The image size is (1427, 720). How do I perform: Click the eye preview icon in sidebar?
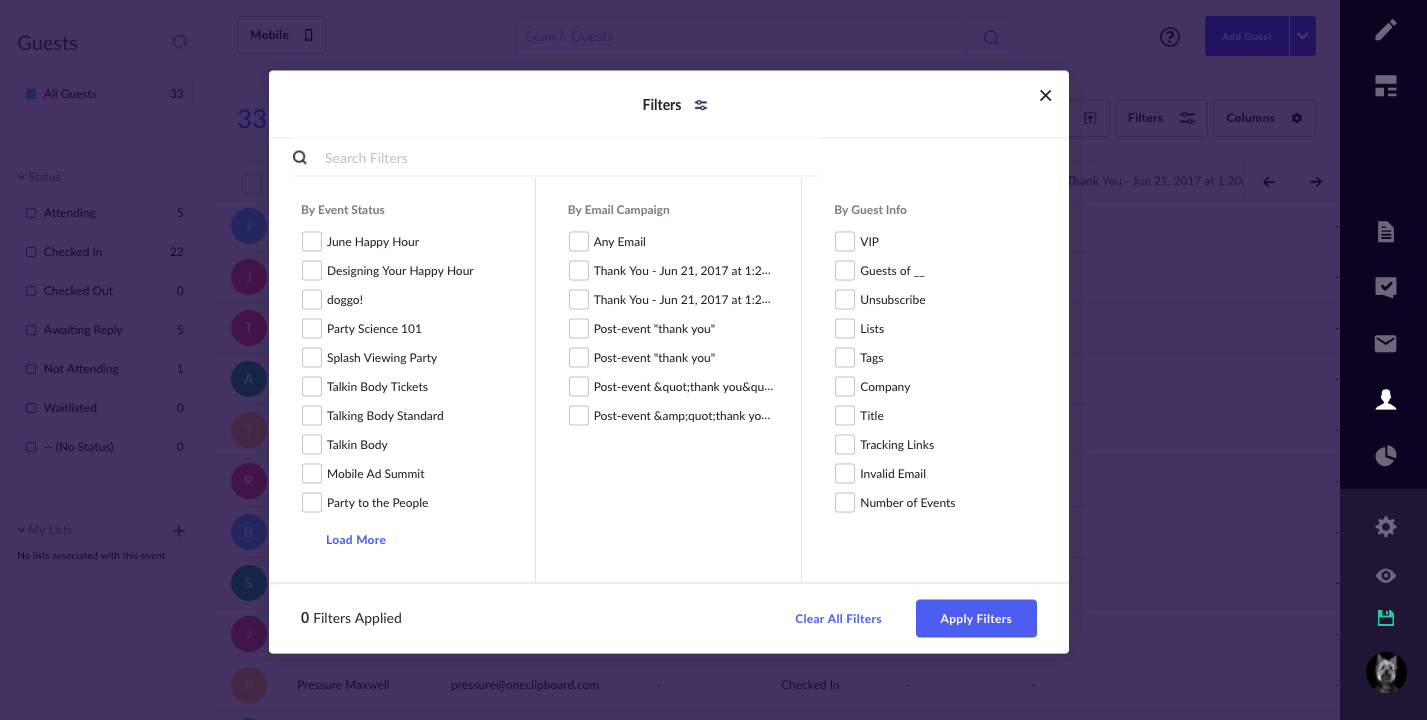click(x=1386, y=576)
